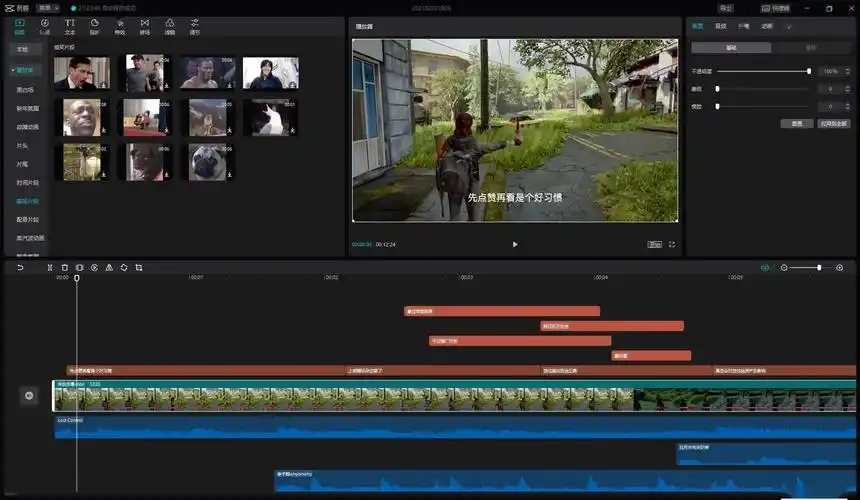Click the skin smoothing slider handle
This screenshot has width=860, height=500.
(717, 89)
